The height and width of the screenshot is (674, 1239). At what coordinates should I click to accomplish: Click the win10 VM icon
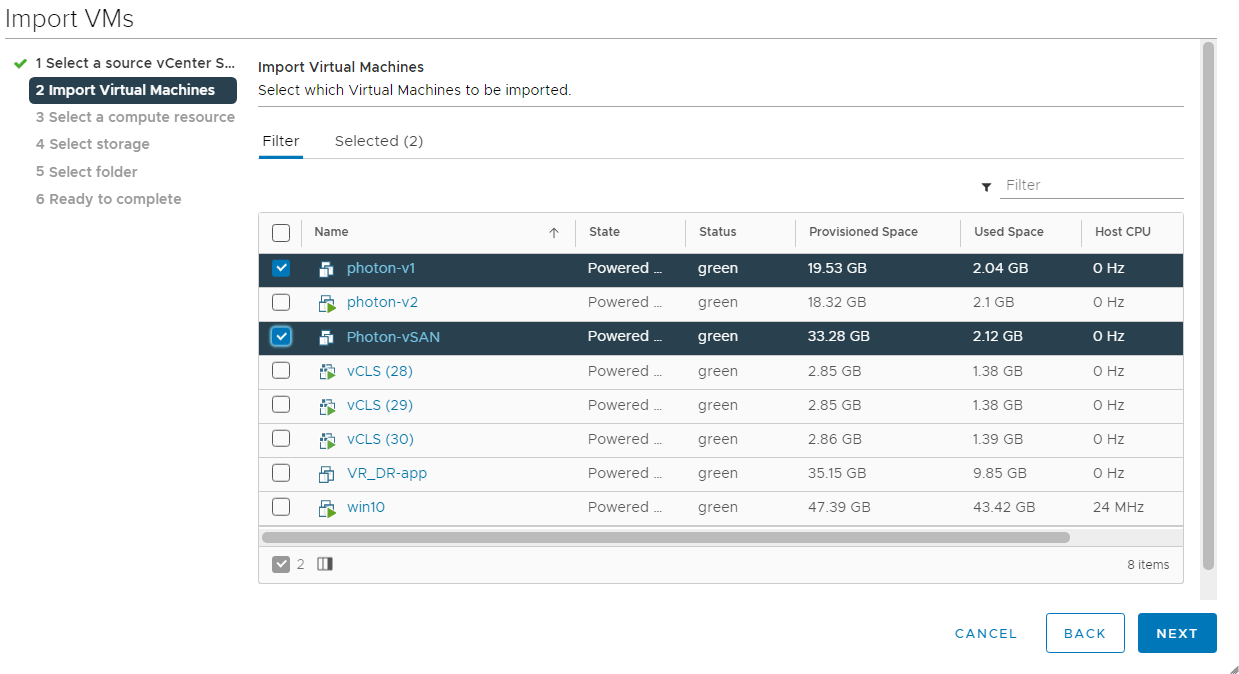326,508
